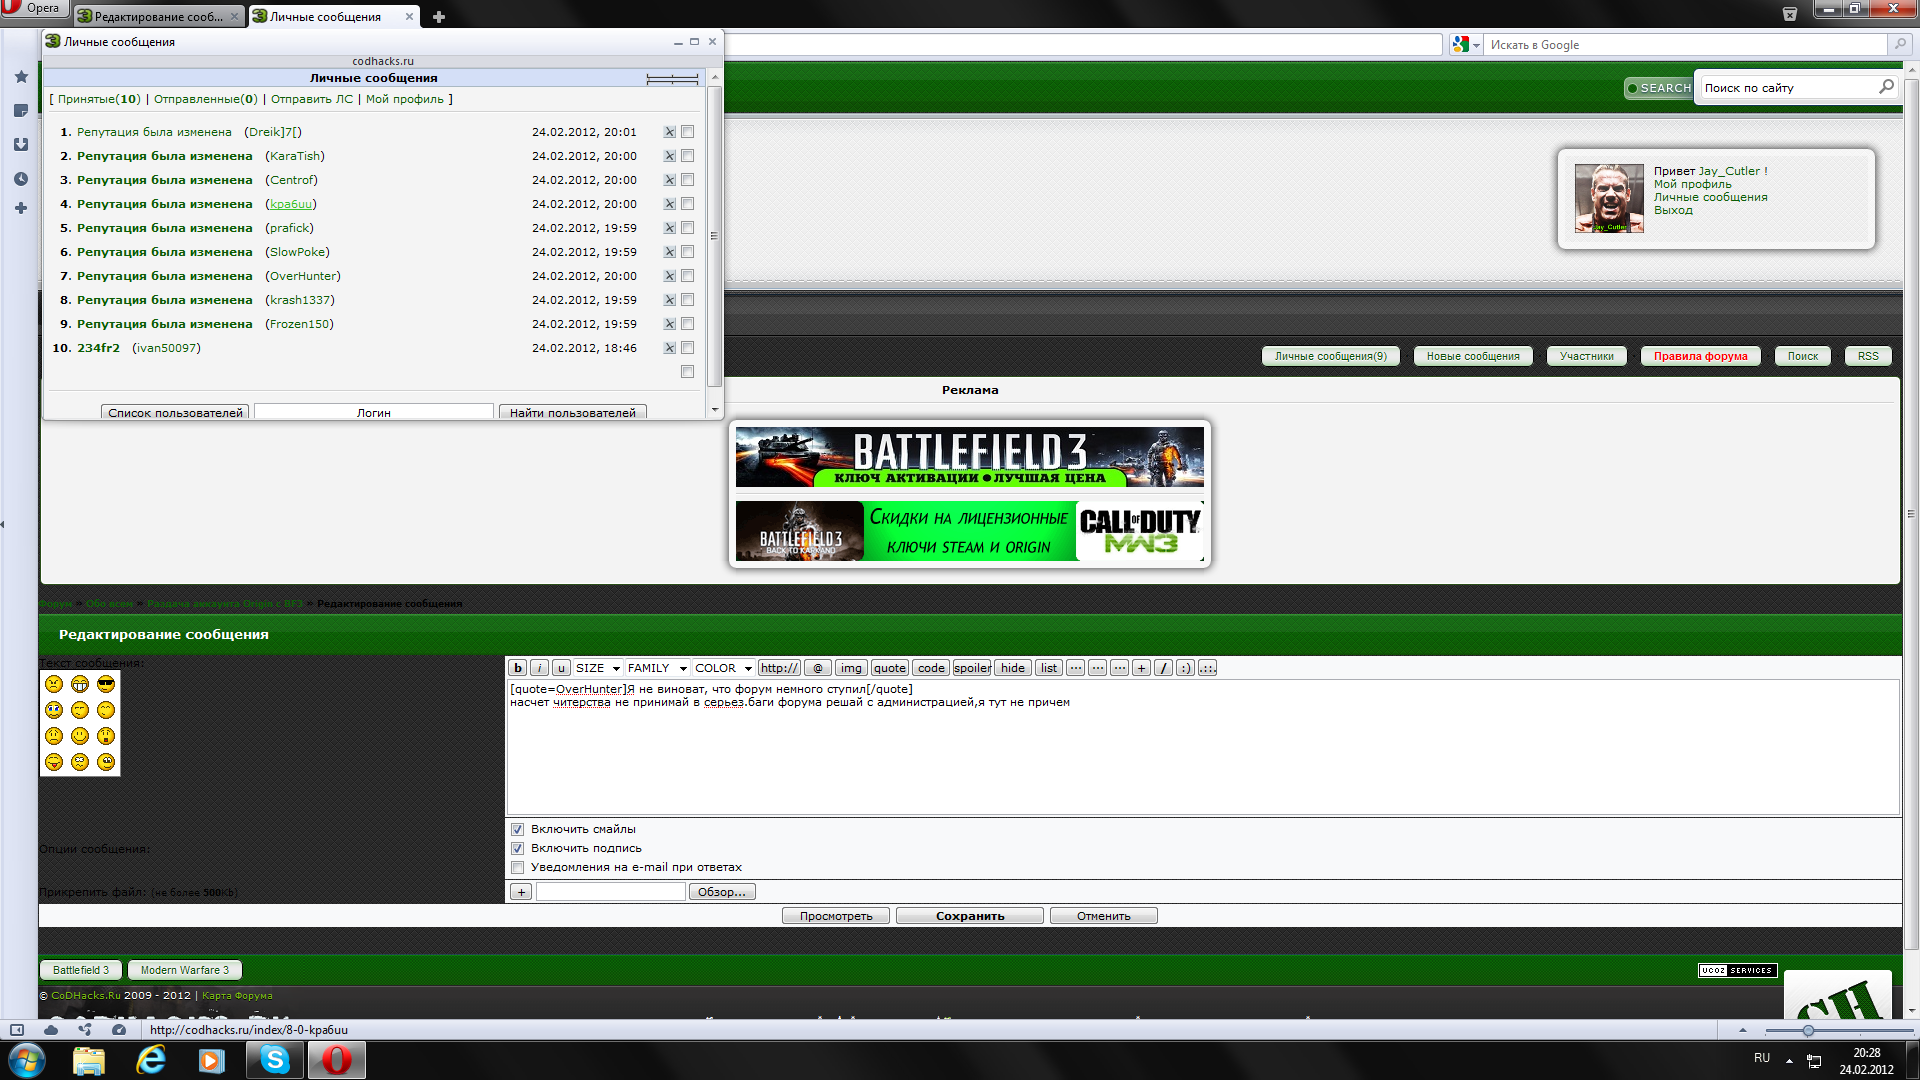Viewport: 1920px width, 1080px height.
Task: Open the Личные сообщения(9) forum button
Action: click(x=1331, y=356)
